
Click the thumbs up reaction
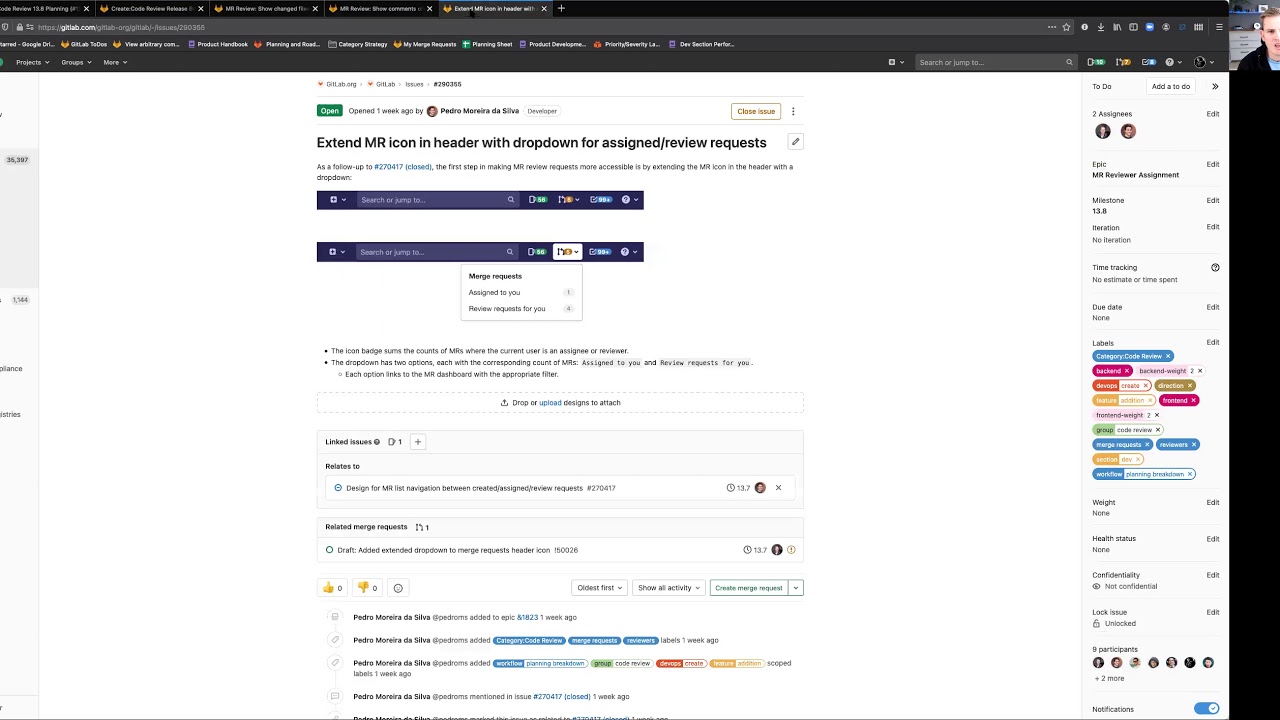332,588
